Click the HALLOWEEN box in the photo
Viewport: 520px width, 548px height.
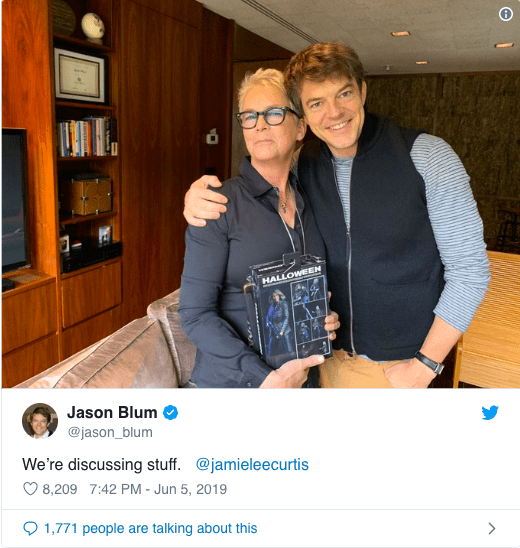[x=290, y=311]
